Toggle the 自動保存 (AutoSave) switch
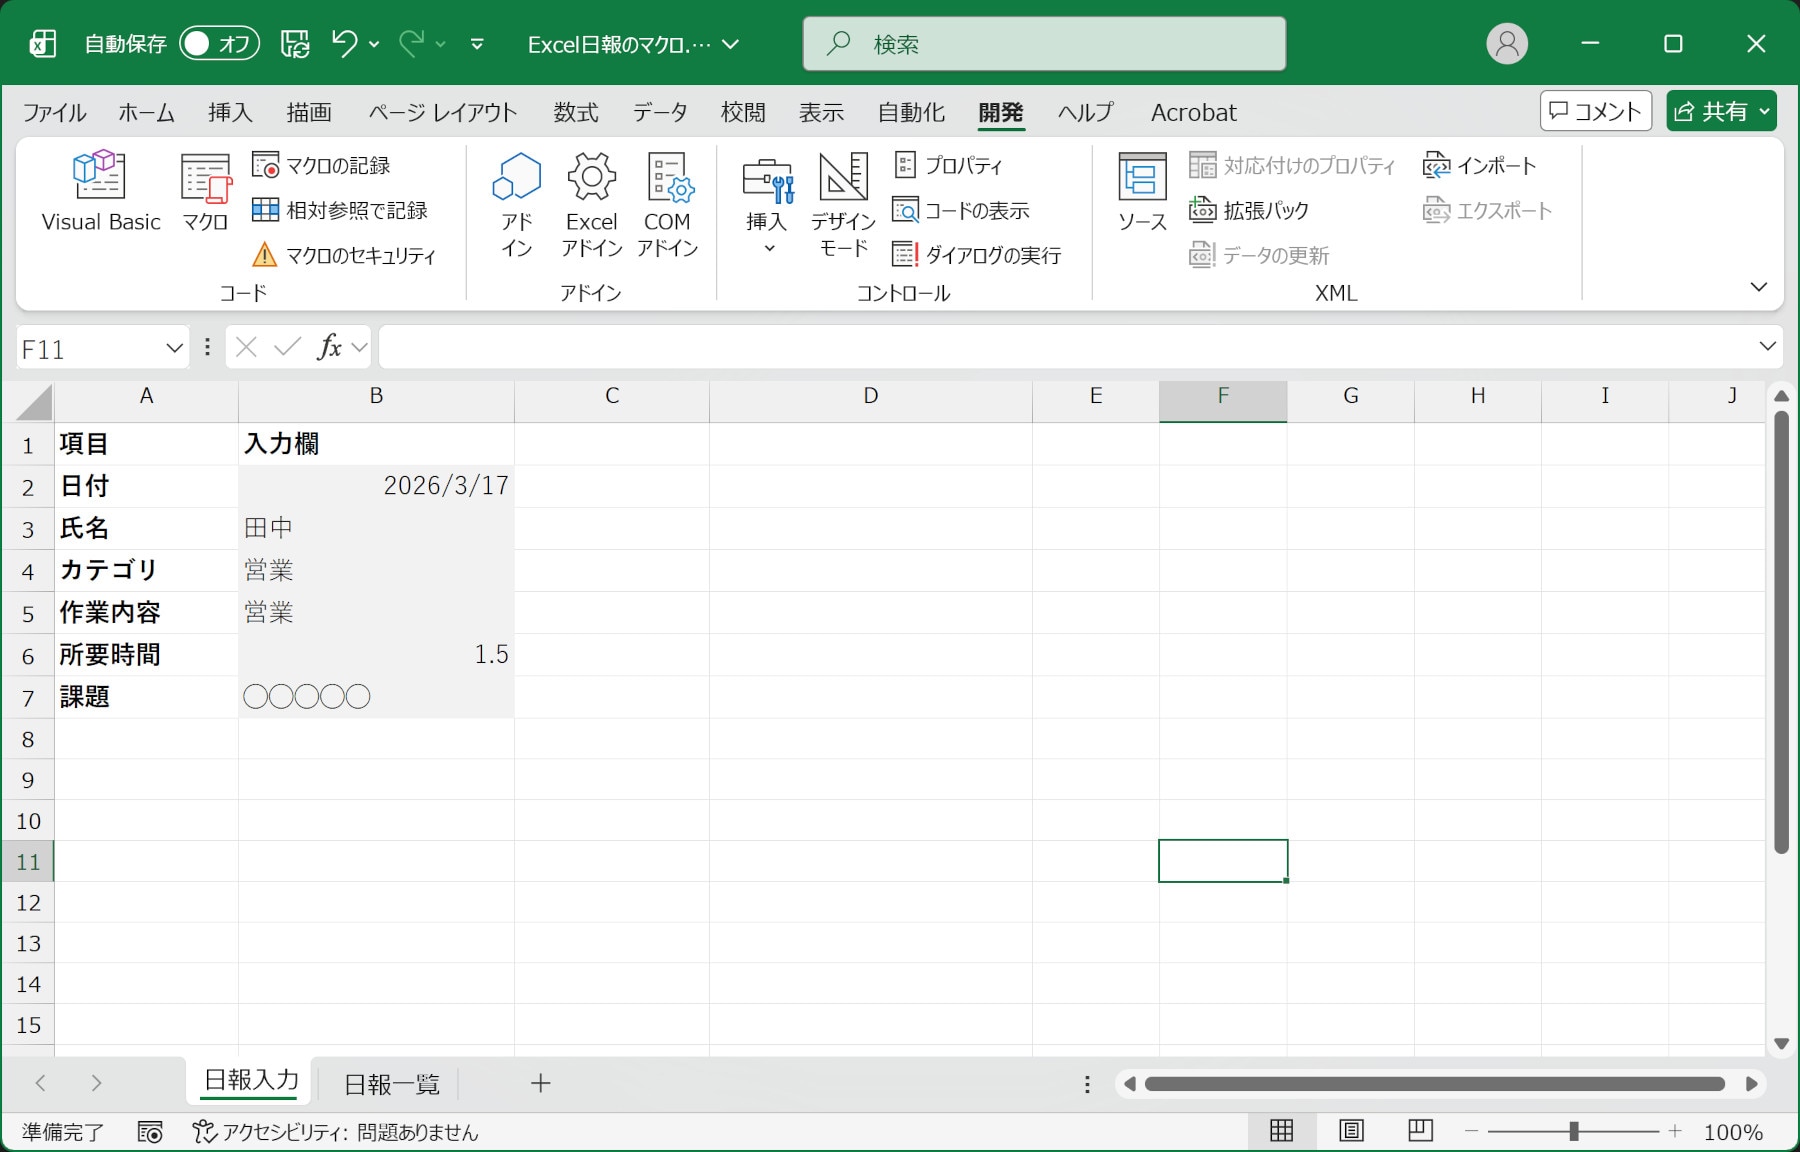This screenshot has width=1800, height=1152. click(219, 44)
